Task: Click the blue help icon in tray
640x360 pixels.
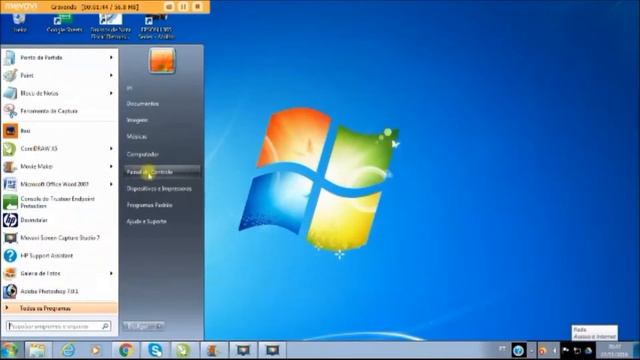Action: pyautogui.click(x=518, y=351)
